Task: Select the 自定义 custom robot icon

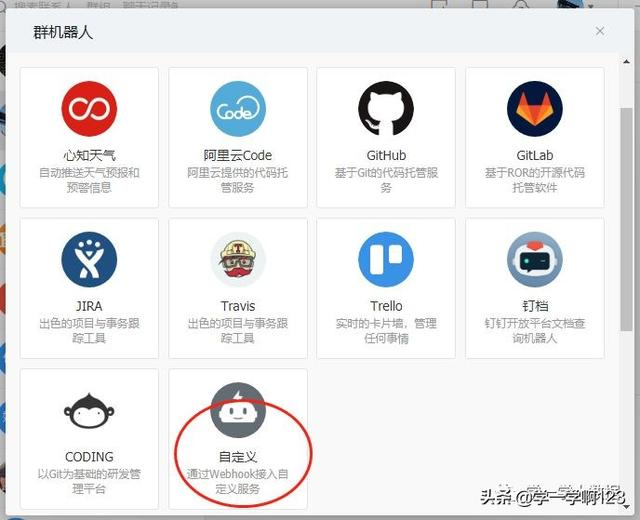Action: (238, 411)
